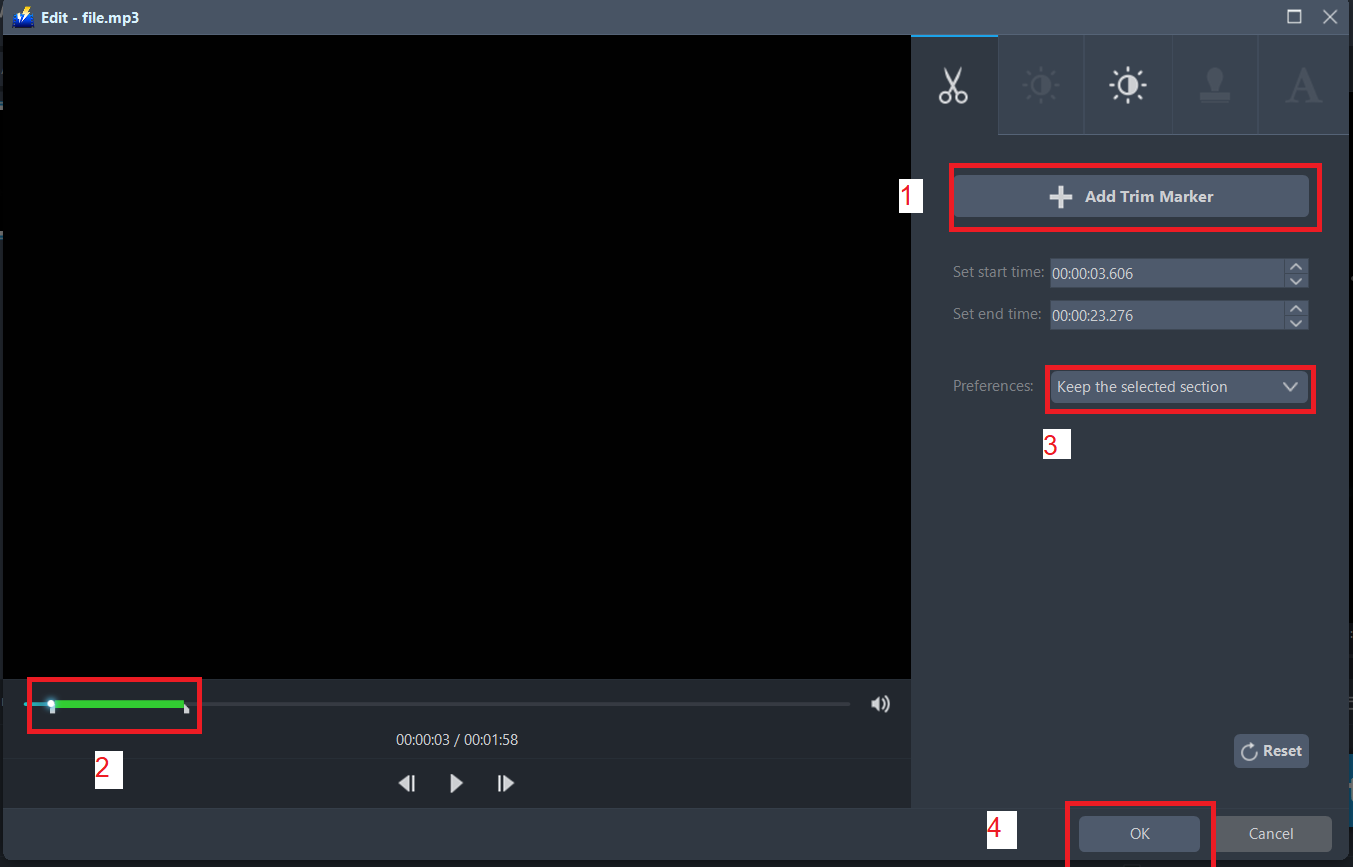Decrease end time with down stepper
This screenshot has width=1353, height=867.
pos(1296,321)
